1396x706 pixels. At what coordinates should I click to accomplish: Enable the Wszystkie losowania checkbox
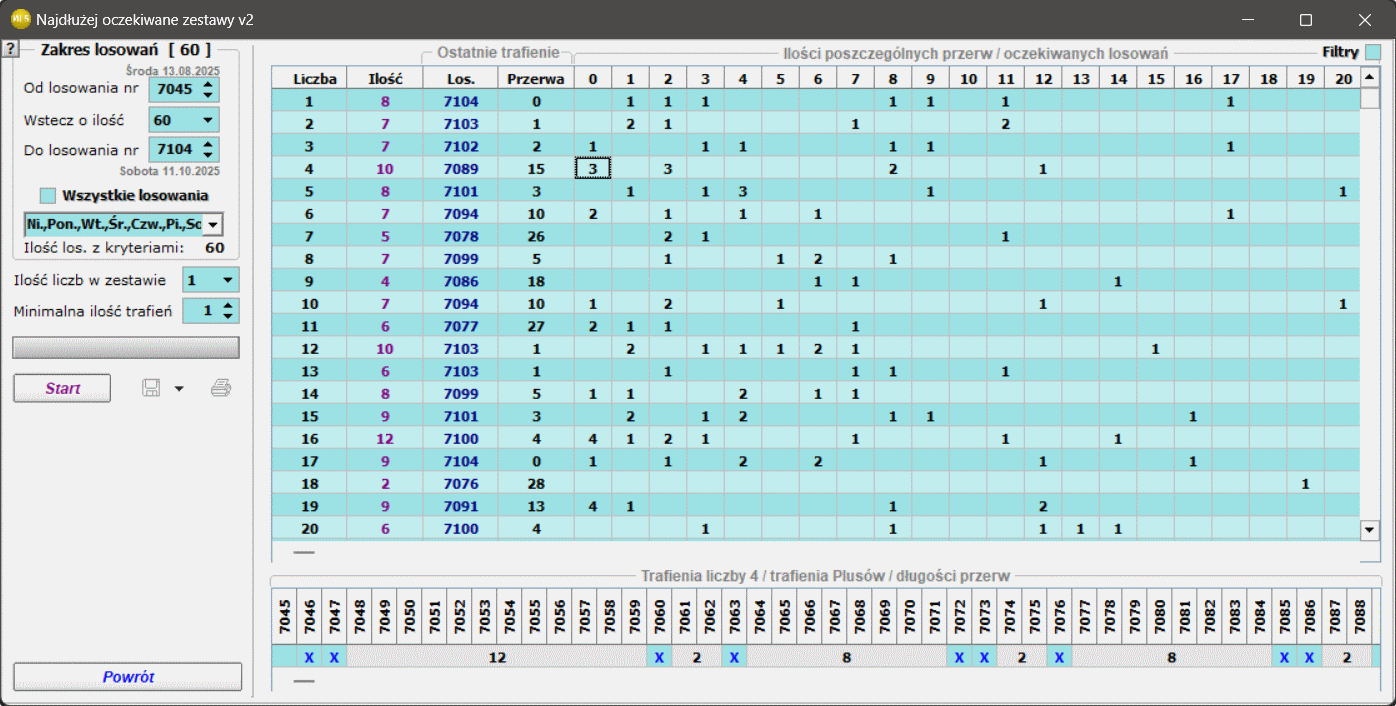(x=48, y=195)
